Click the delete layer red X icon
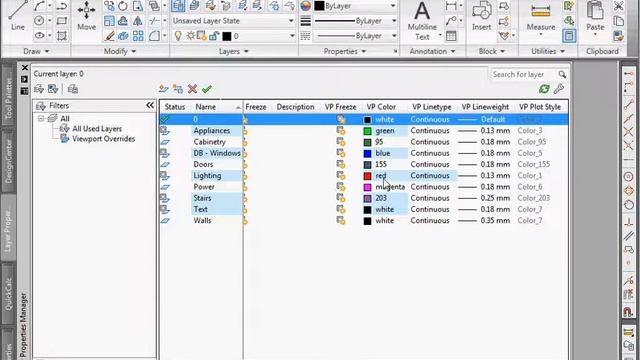 [192, 89]
